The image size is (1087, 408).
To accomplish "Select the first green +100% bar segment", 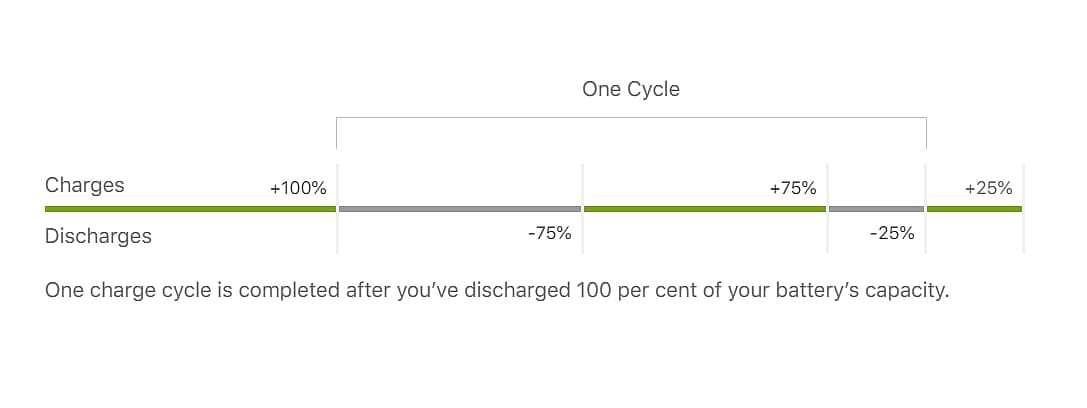I will [x=190, y=209].
